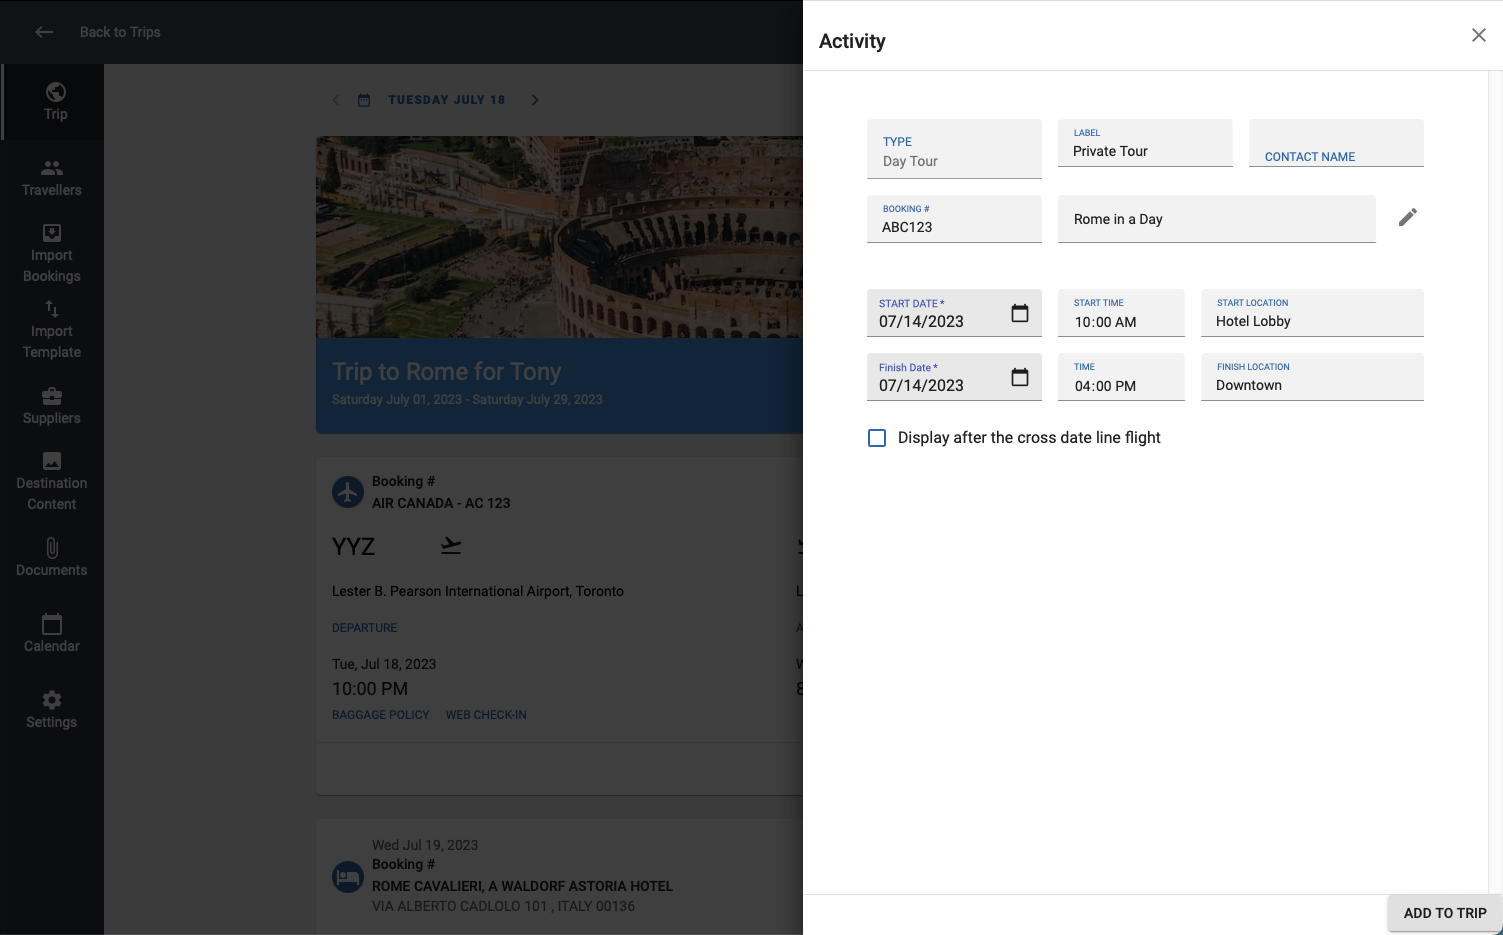Go to next day with right chevron
The image size is (1503, 935).
(x=535, y=100)
